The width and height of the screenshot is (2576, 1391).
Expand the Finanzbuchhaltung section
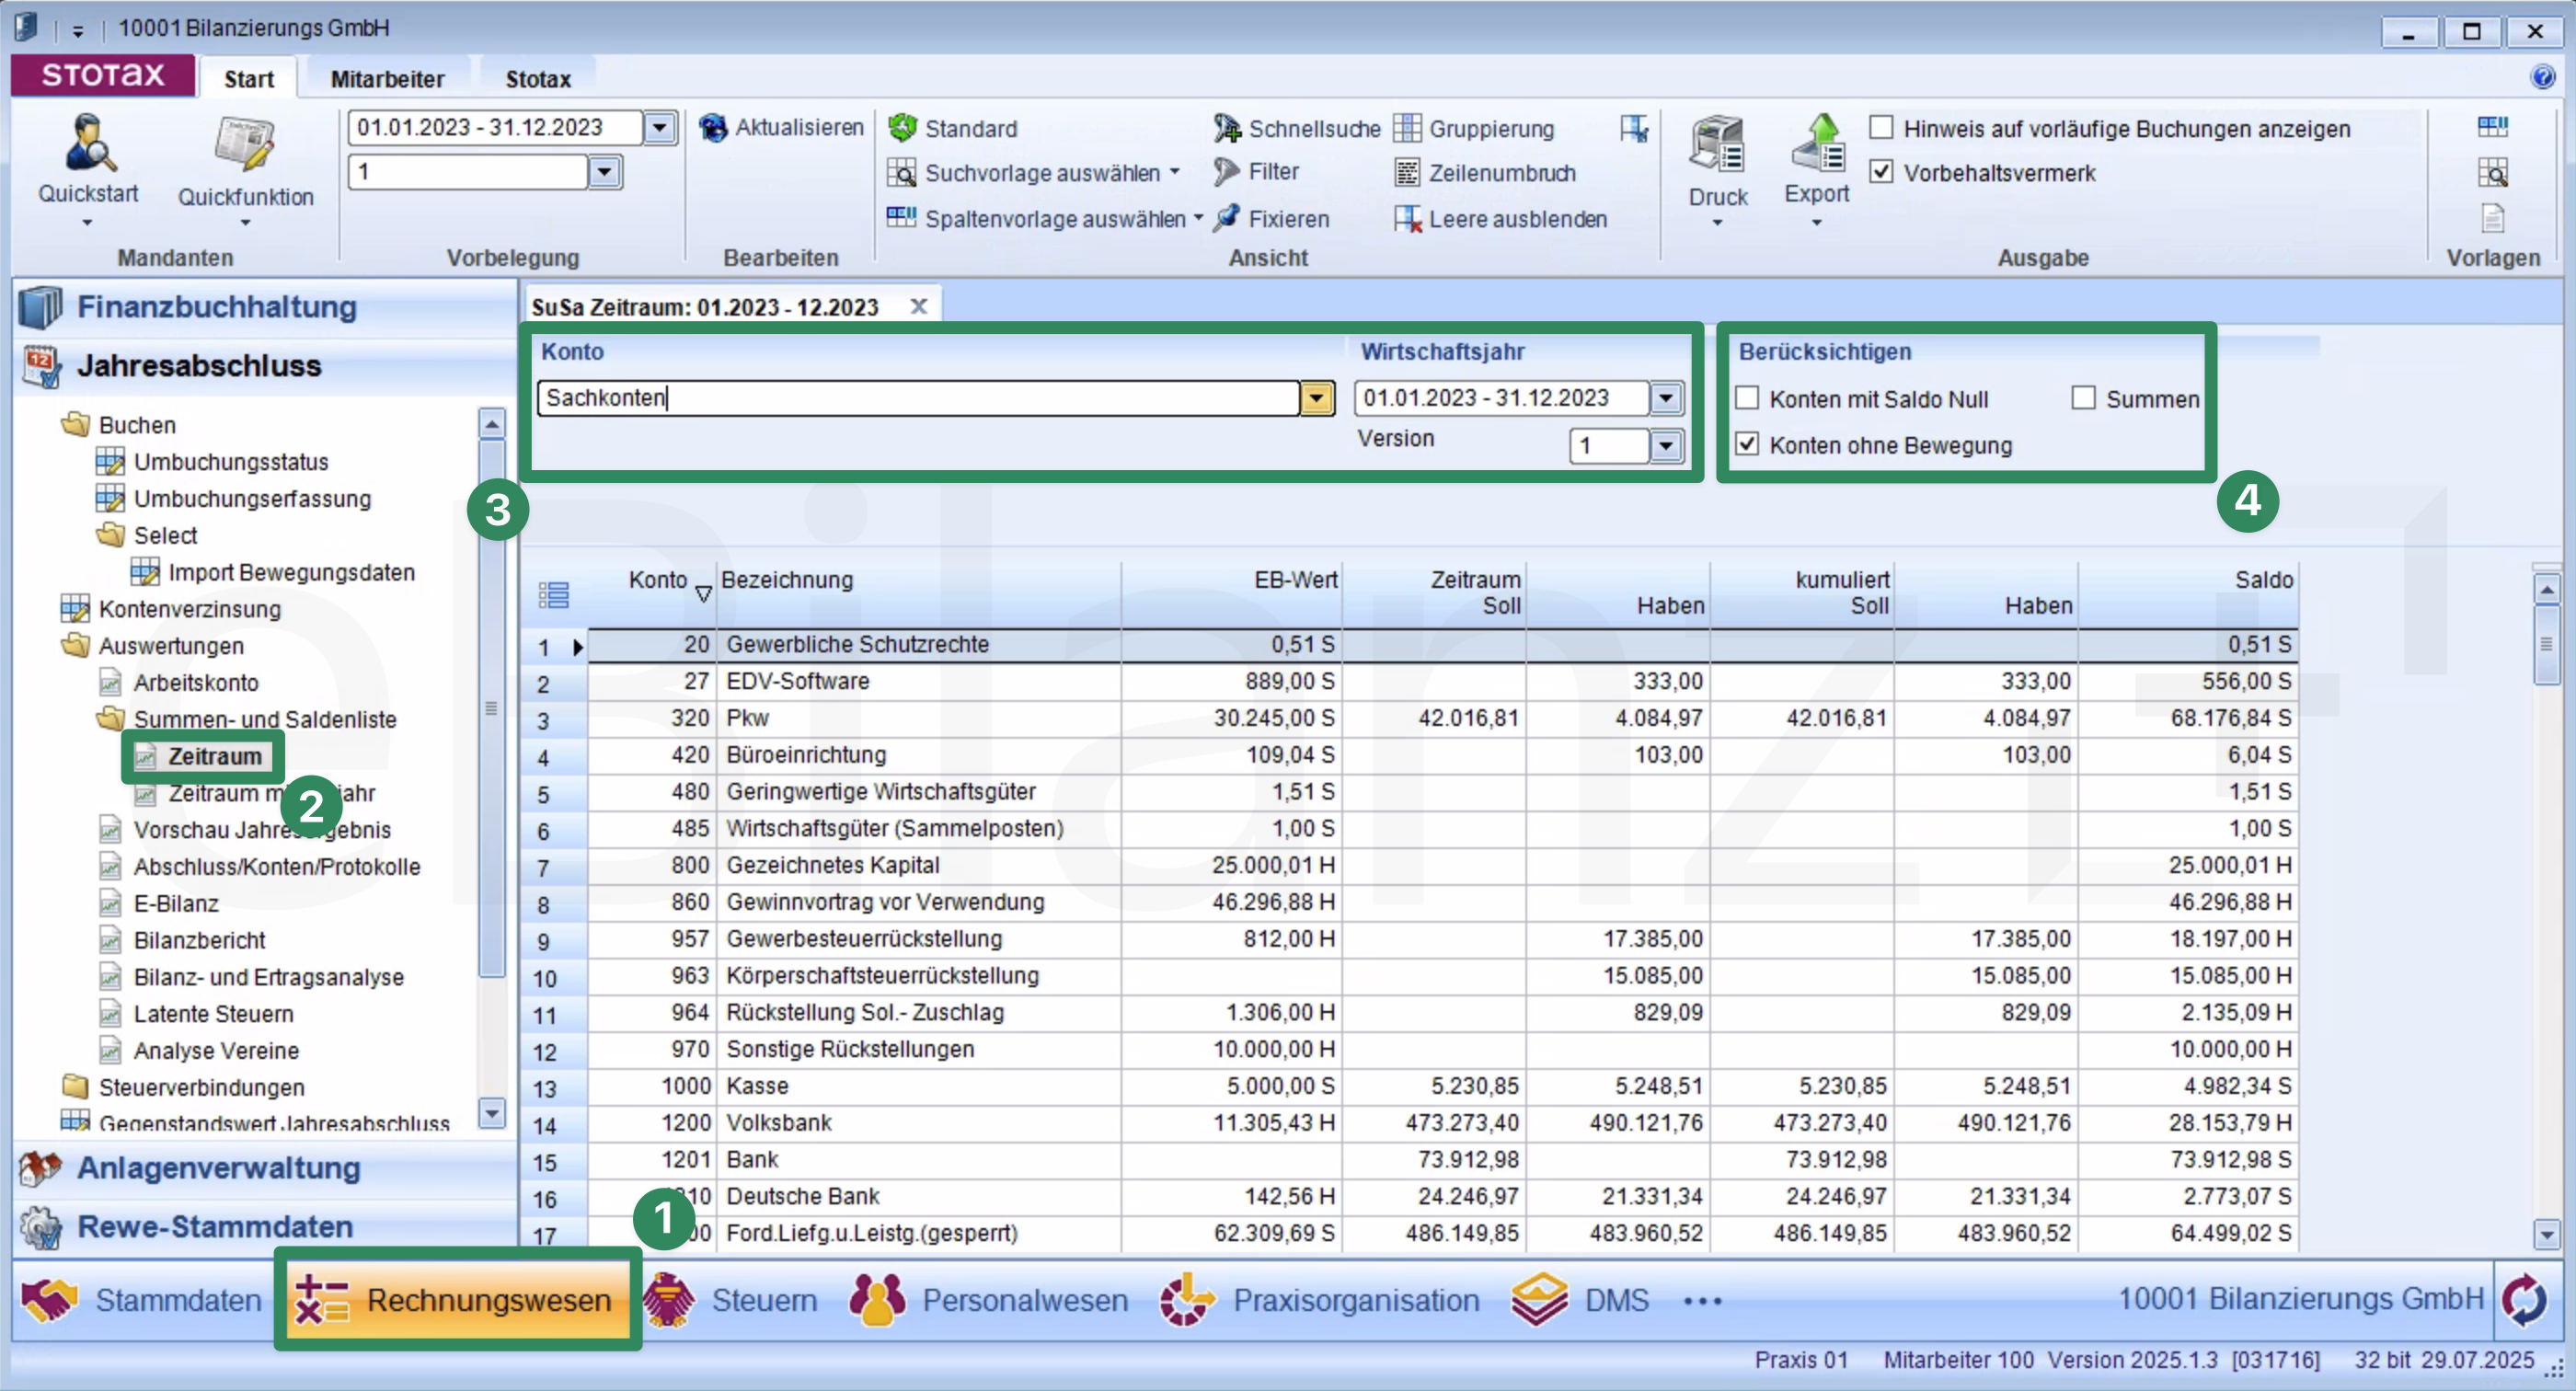point(265,307)
